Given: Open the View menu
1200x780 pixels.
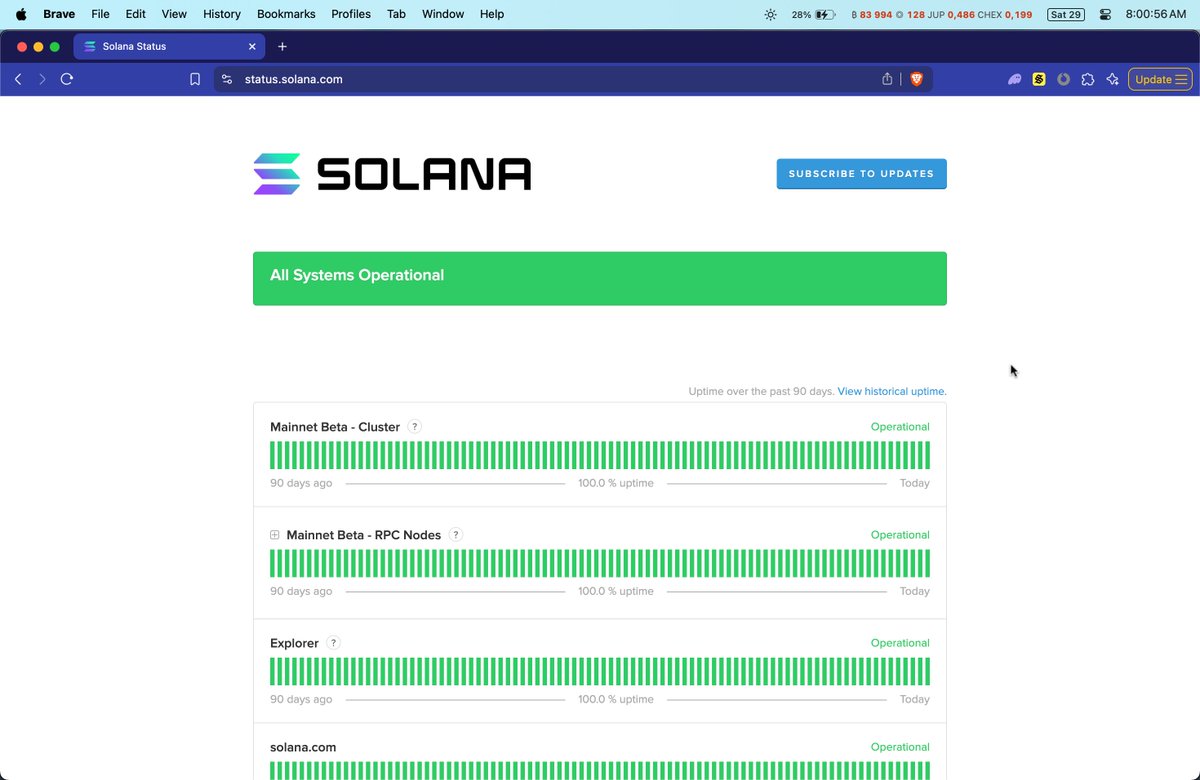Looking at the screenshot, I should click(174, 14).
